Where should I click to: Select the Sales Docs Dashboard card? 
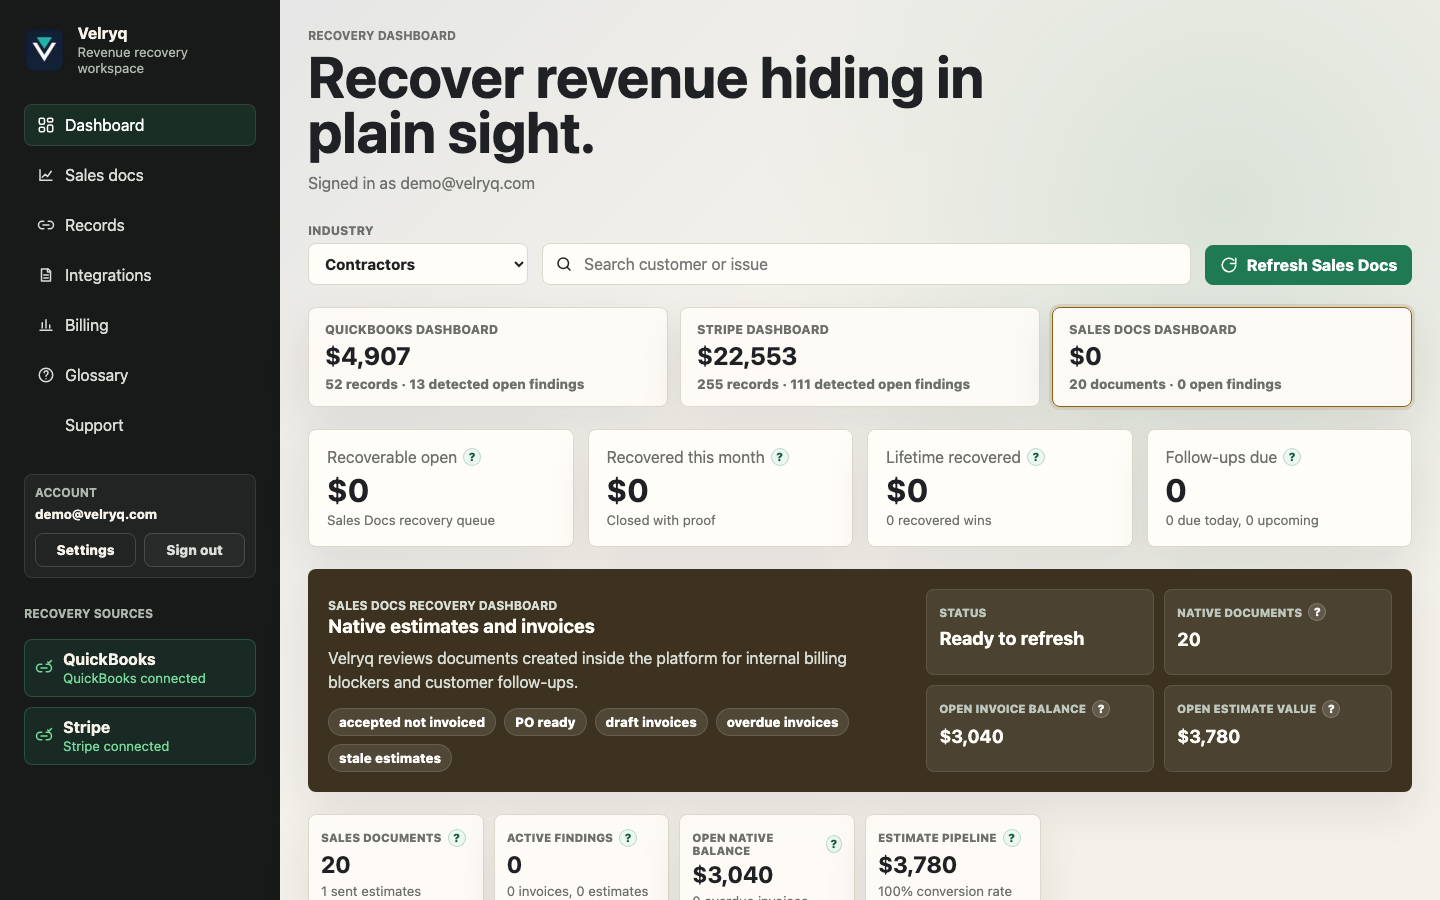(x=1232, y=357)
